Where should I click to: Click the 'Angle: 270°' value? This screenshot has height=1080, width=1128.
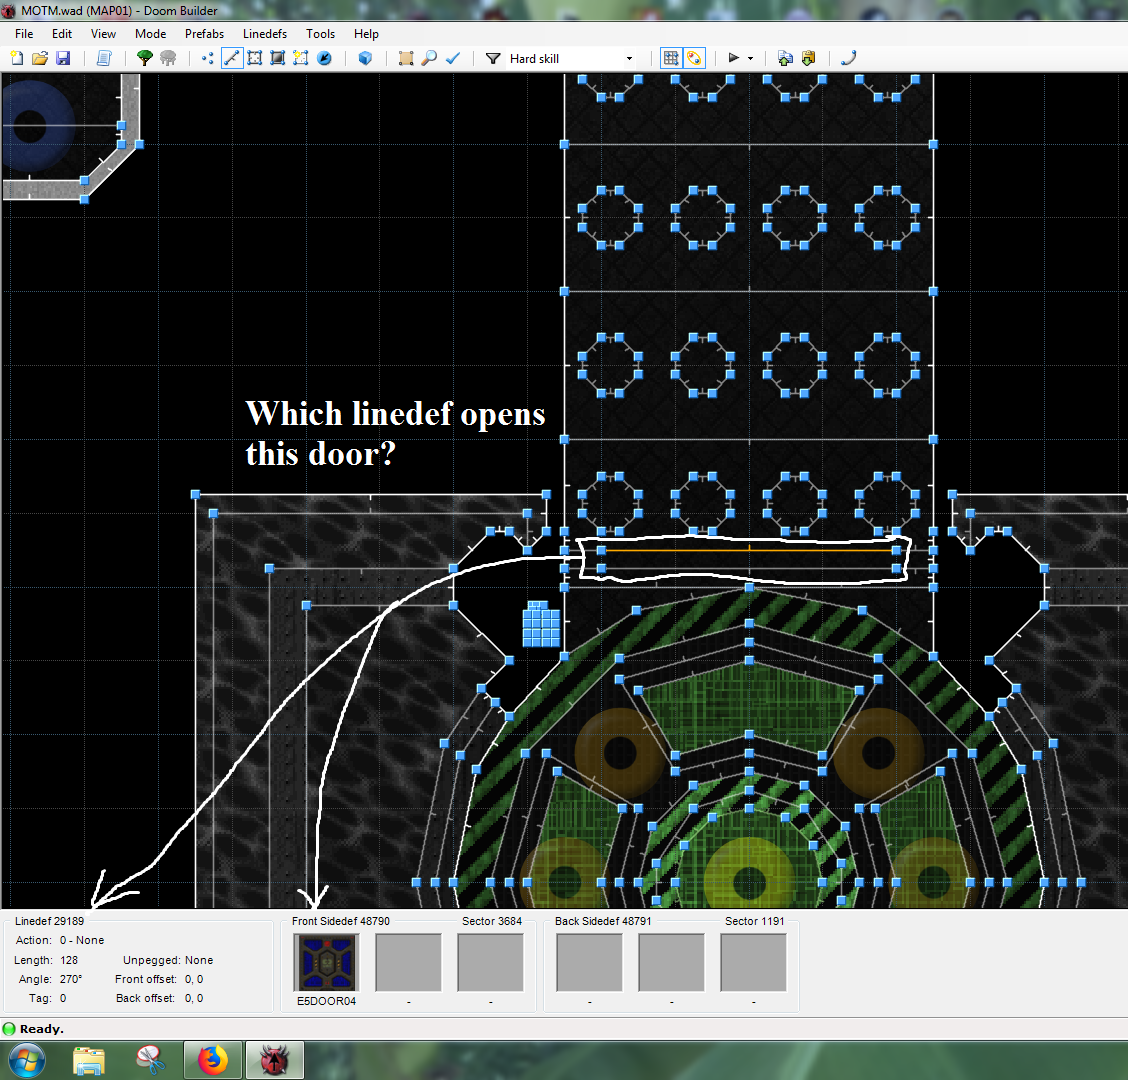tap(71, 979)
